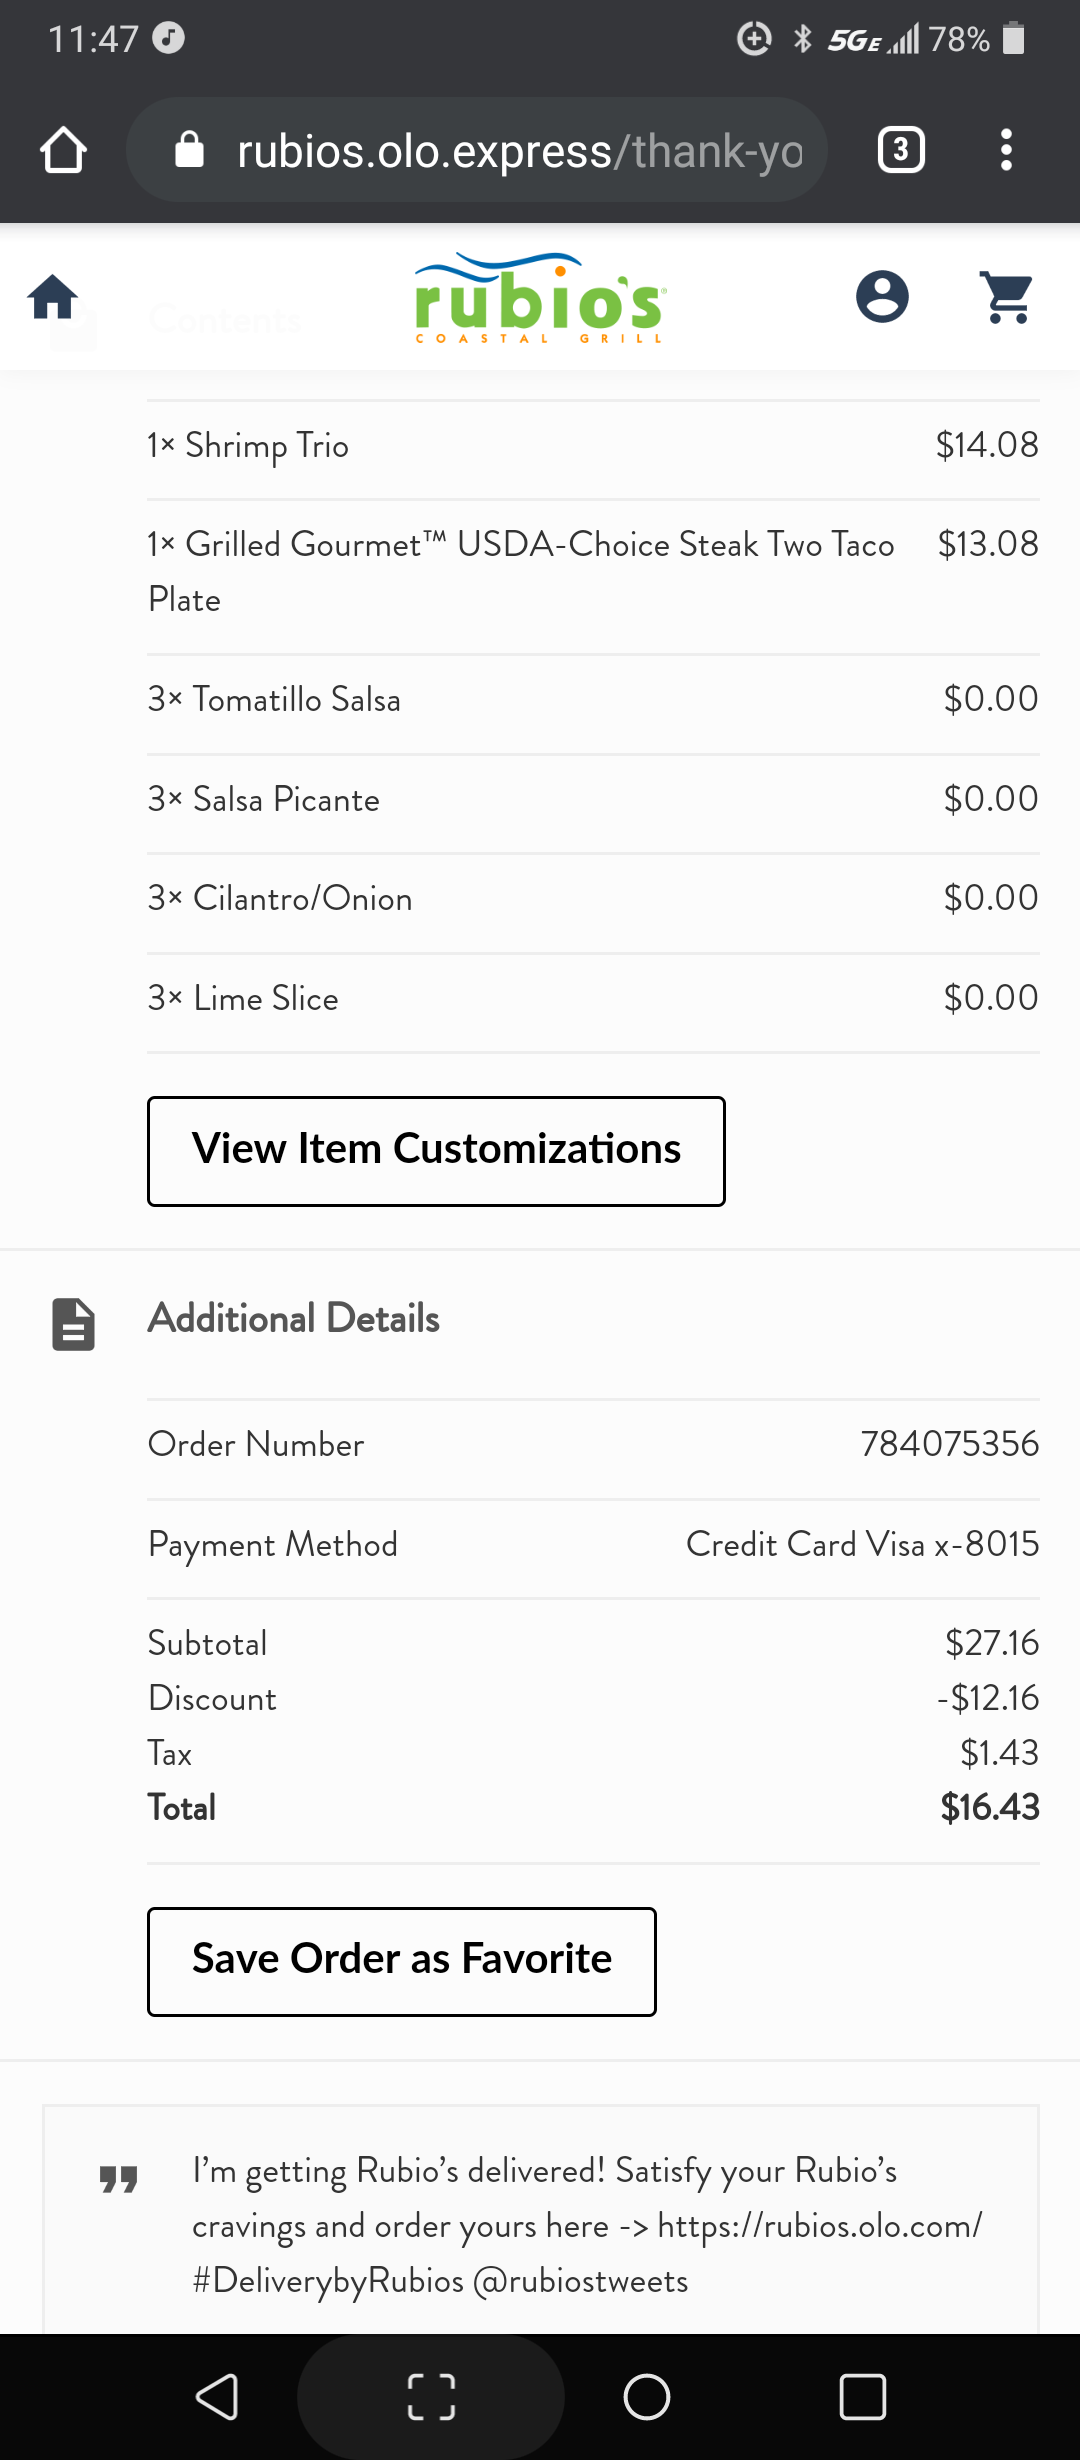Tap the browser home icon
The height and width of the screenshot is (2460, 1080).
point(64,150)
